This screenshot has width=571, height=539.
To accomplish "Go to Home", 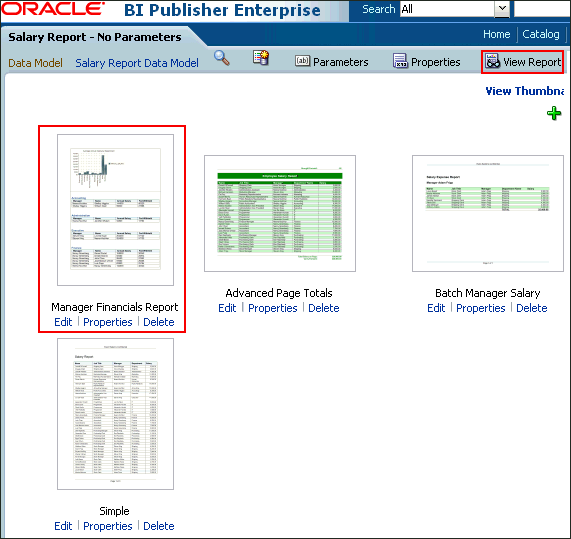I will pos(496,34).
